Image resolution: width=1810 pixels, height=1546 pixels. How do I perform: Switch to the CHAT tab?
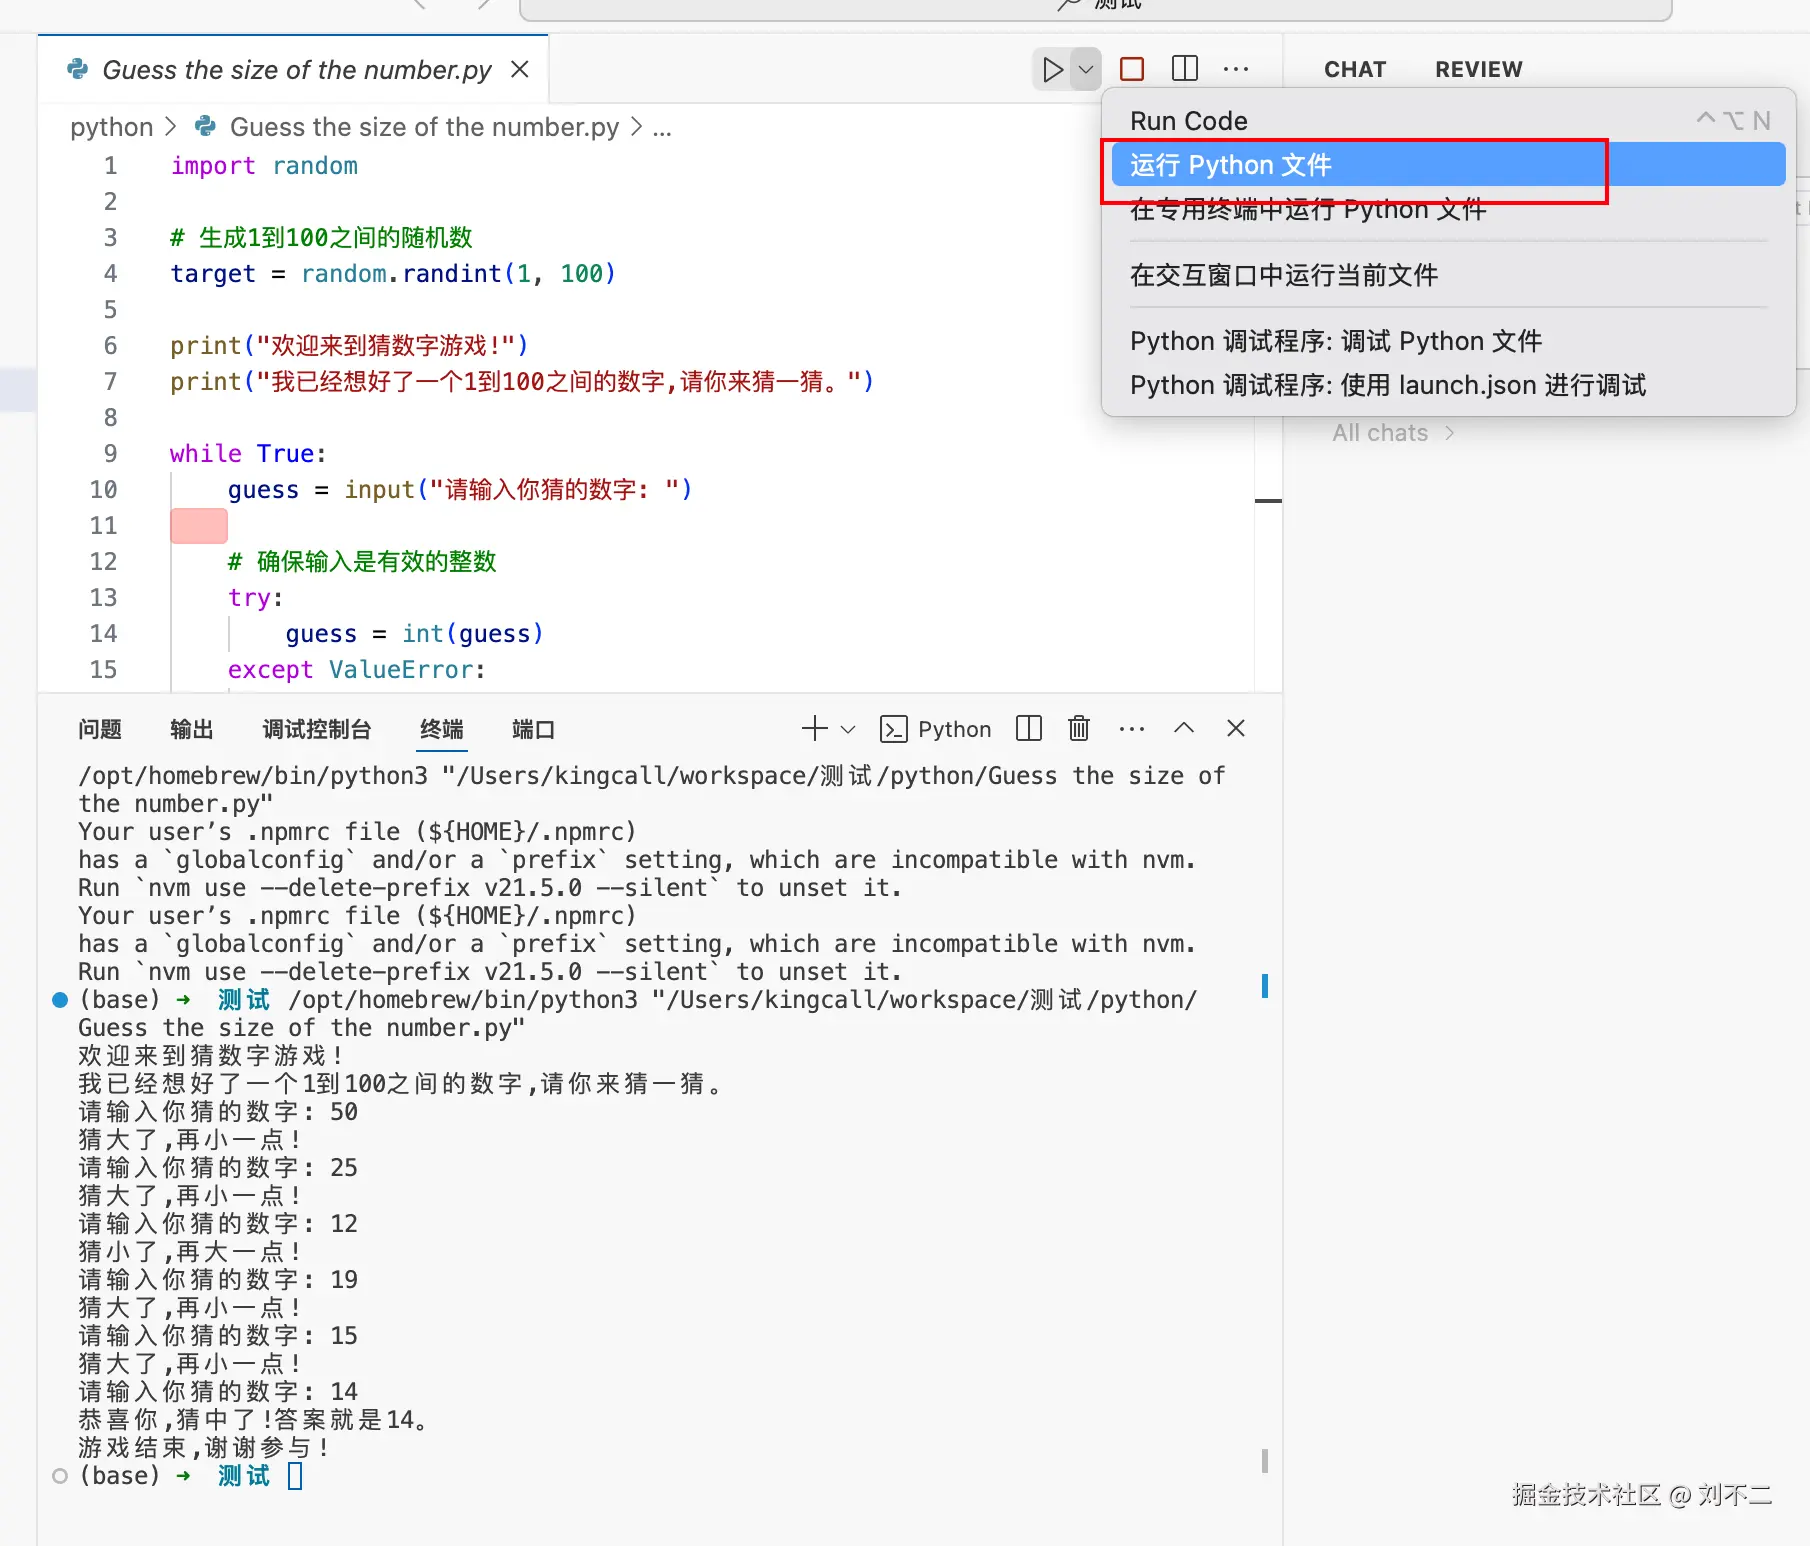1355,69
